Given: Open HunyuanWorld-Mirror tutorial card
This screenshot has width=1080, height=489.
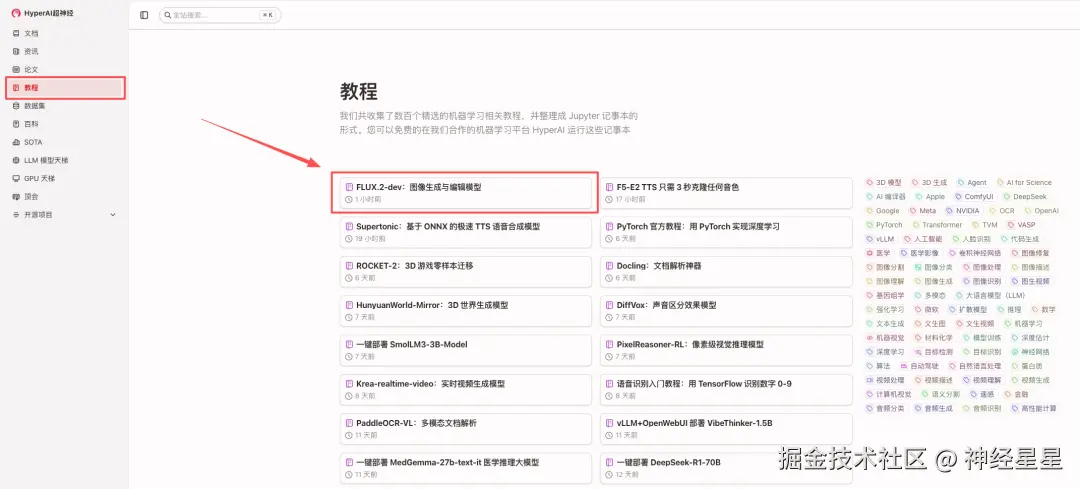Looking at the screenshot, I should coord(466,311).
